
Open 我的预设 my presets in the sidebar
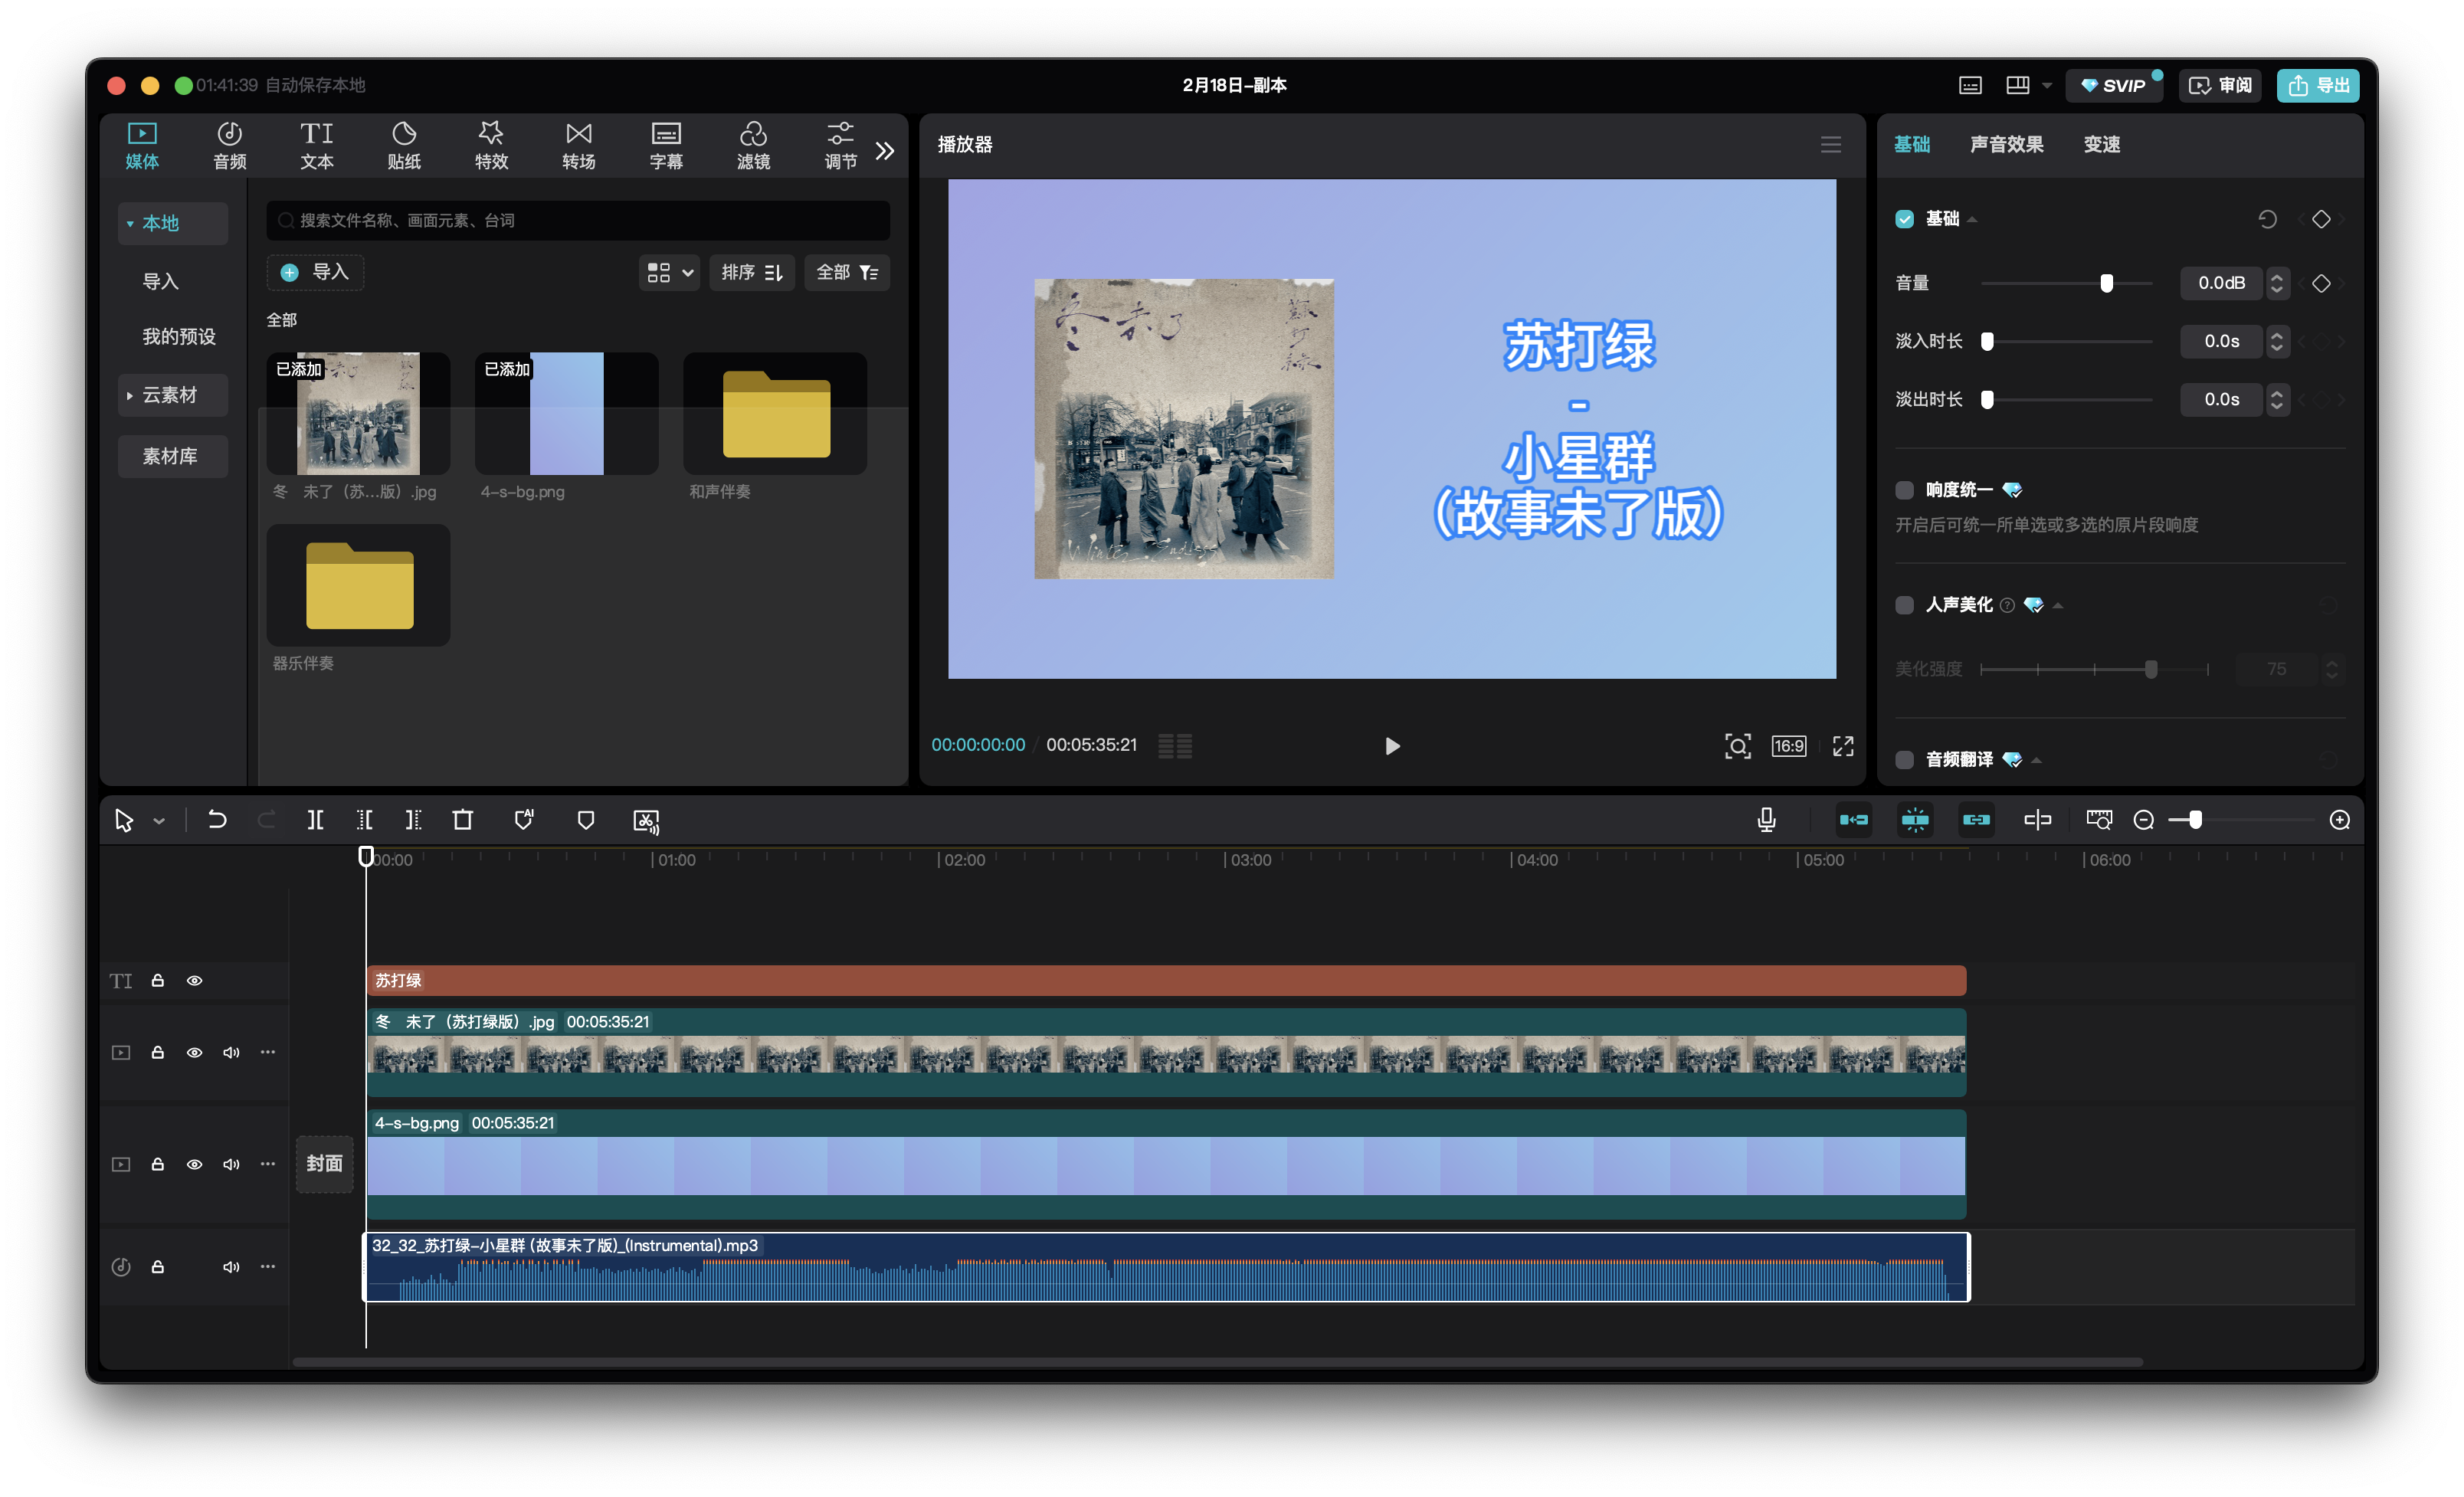point(179,337)
